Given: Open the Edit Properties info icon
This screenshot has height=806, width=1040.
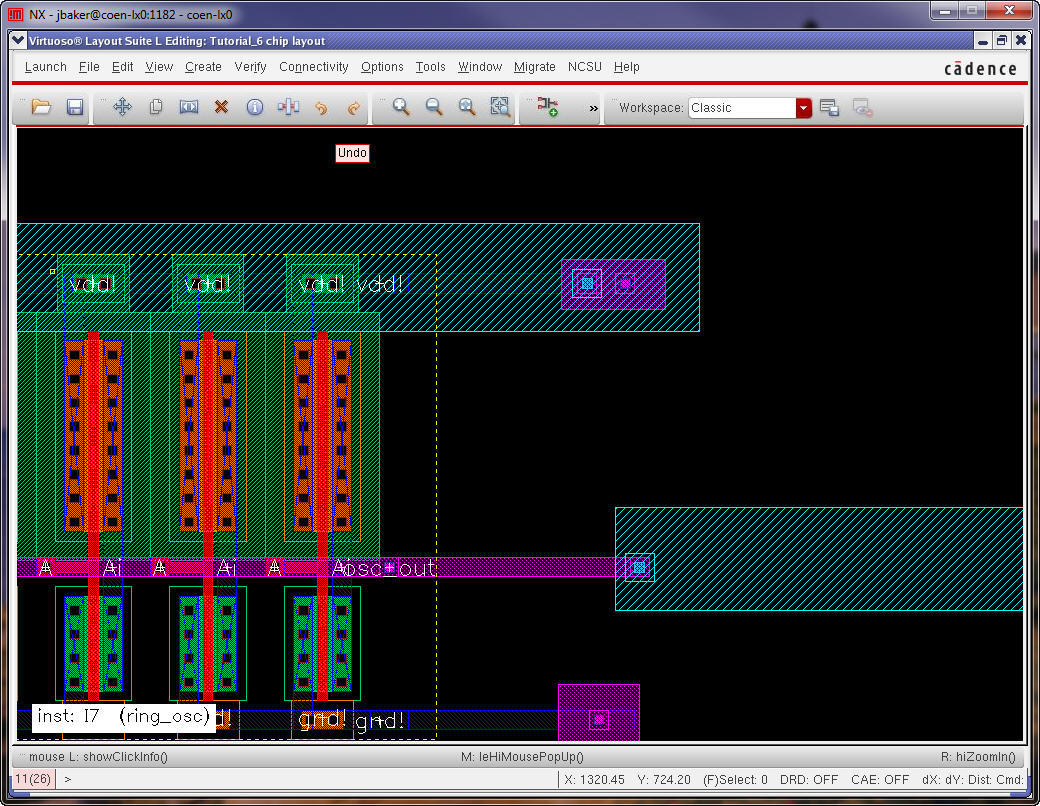Looking at the screenshot, I should coord(255,107).
